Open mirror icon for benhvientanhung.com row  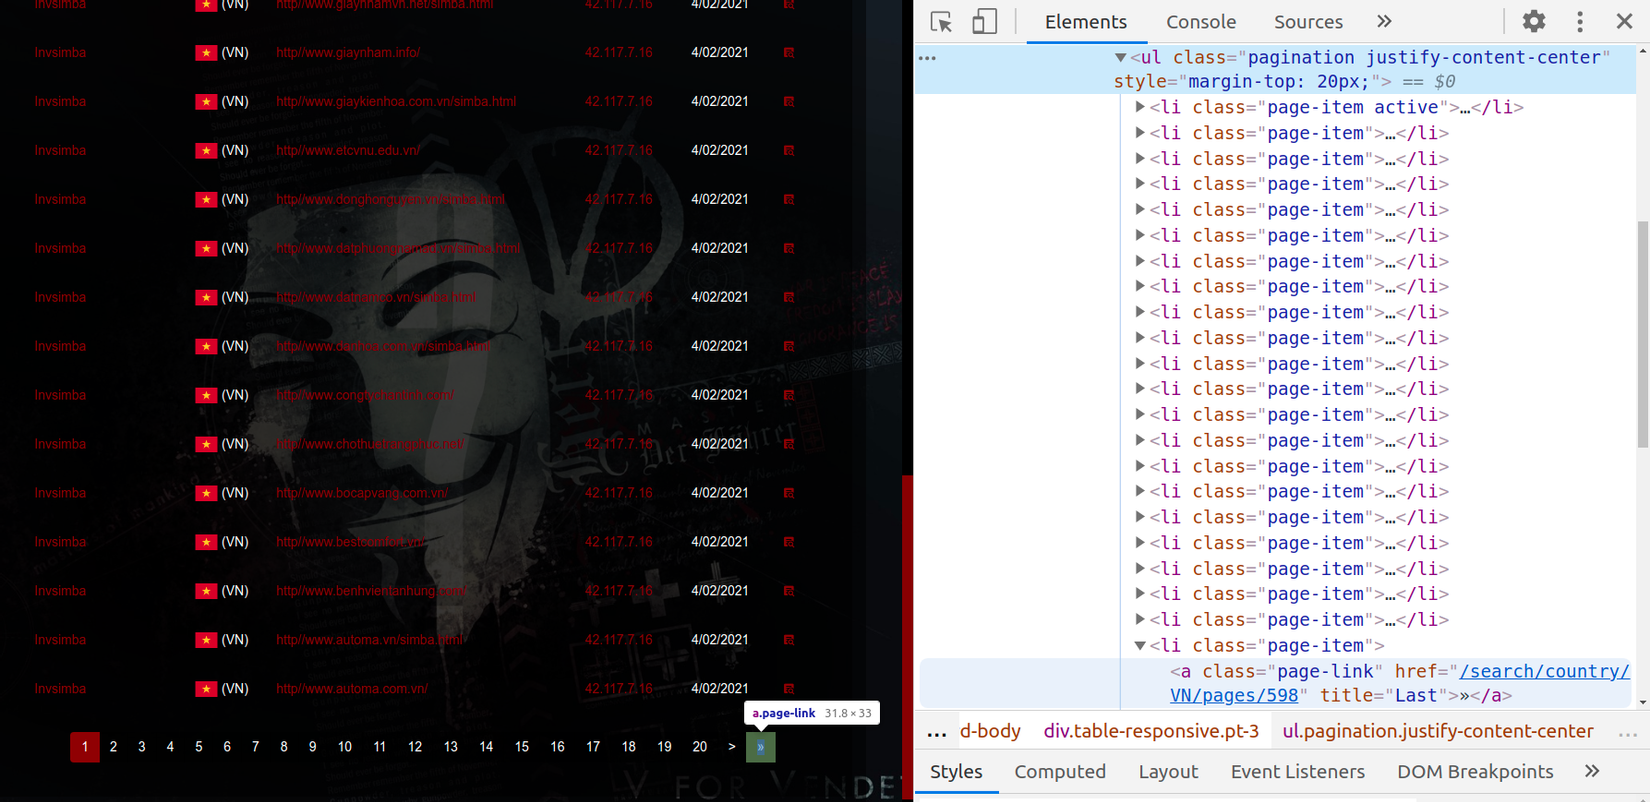(x=789, y=592)
